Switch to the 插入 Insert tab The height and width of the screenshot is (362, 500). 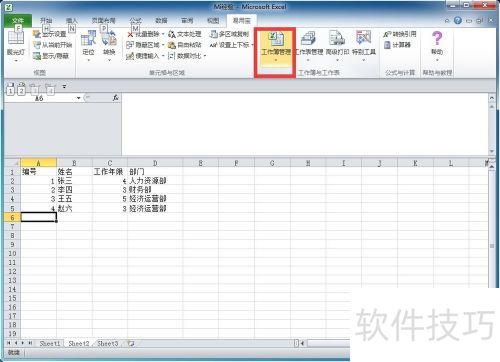point(71,21)
